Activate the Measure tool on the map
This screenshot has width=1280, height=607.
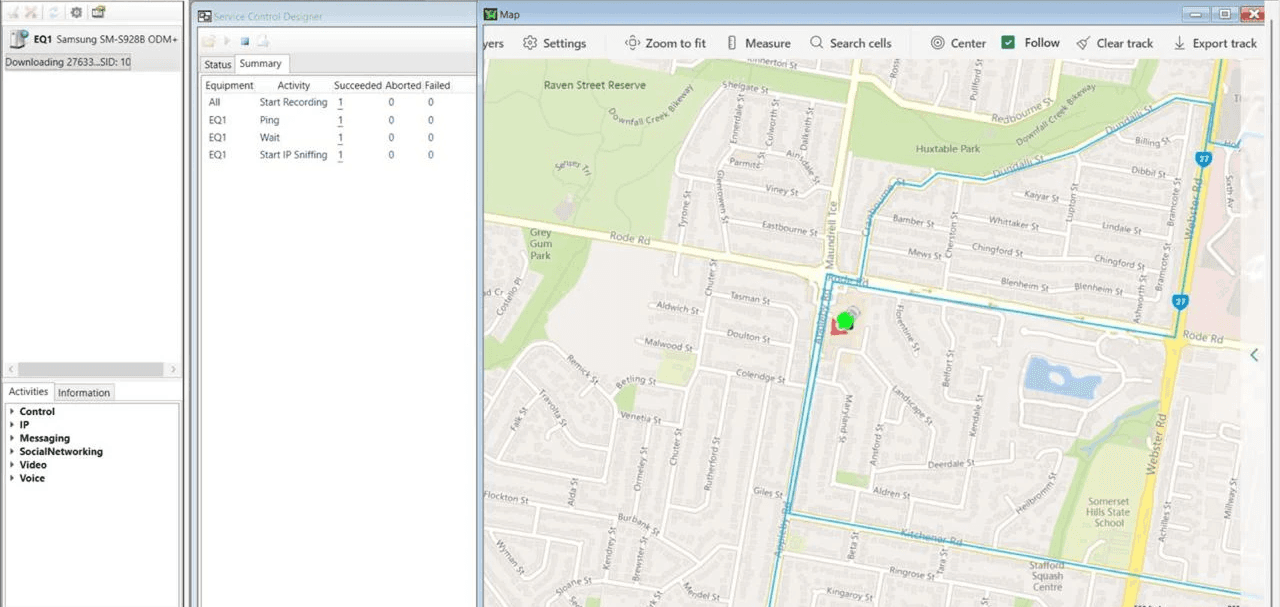[758, 43]
